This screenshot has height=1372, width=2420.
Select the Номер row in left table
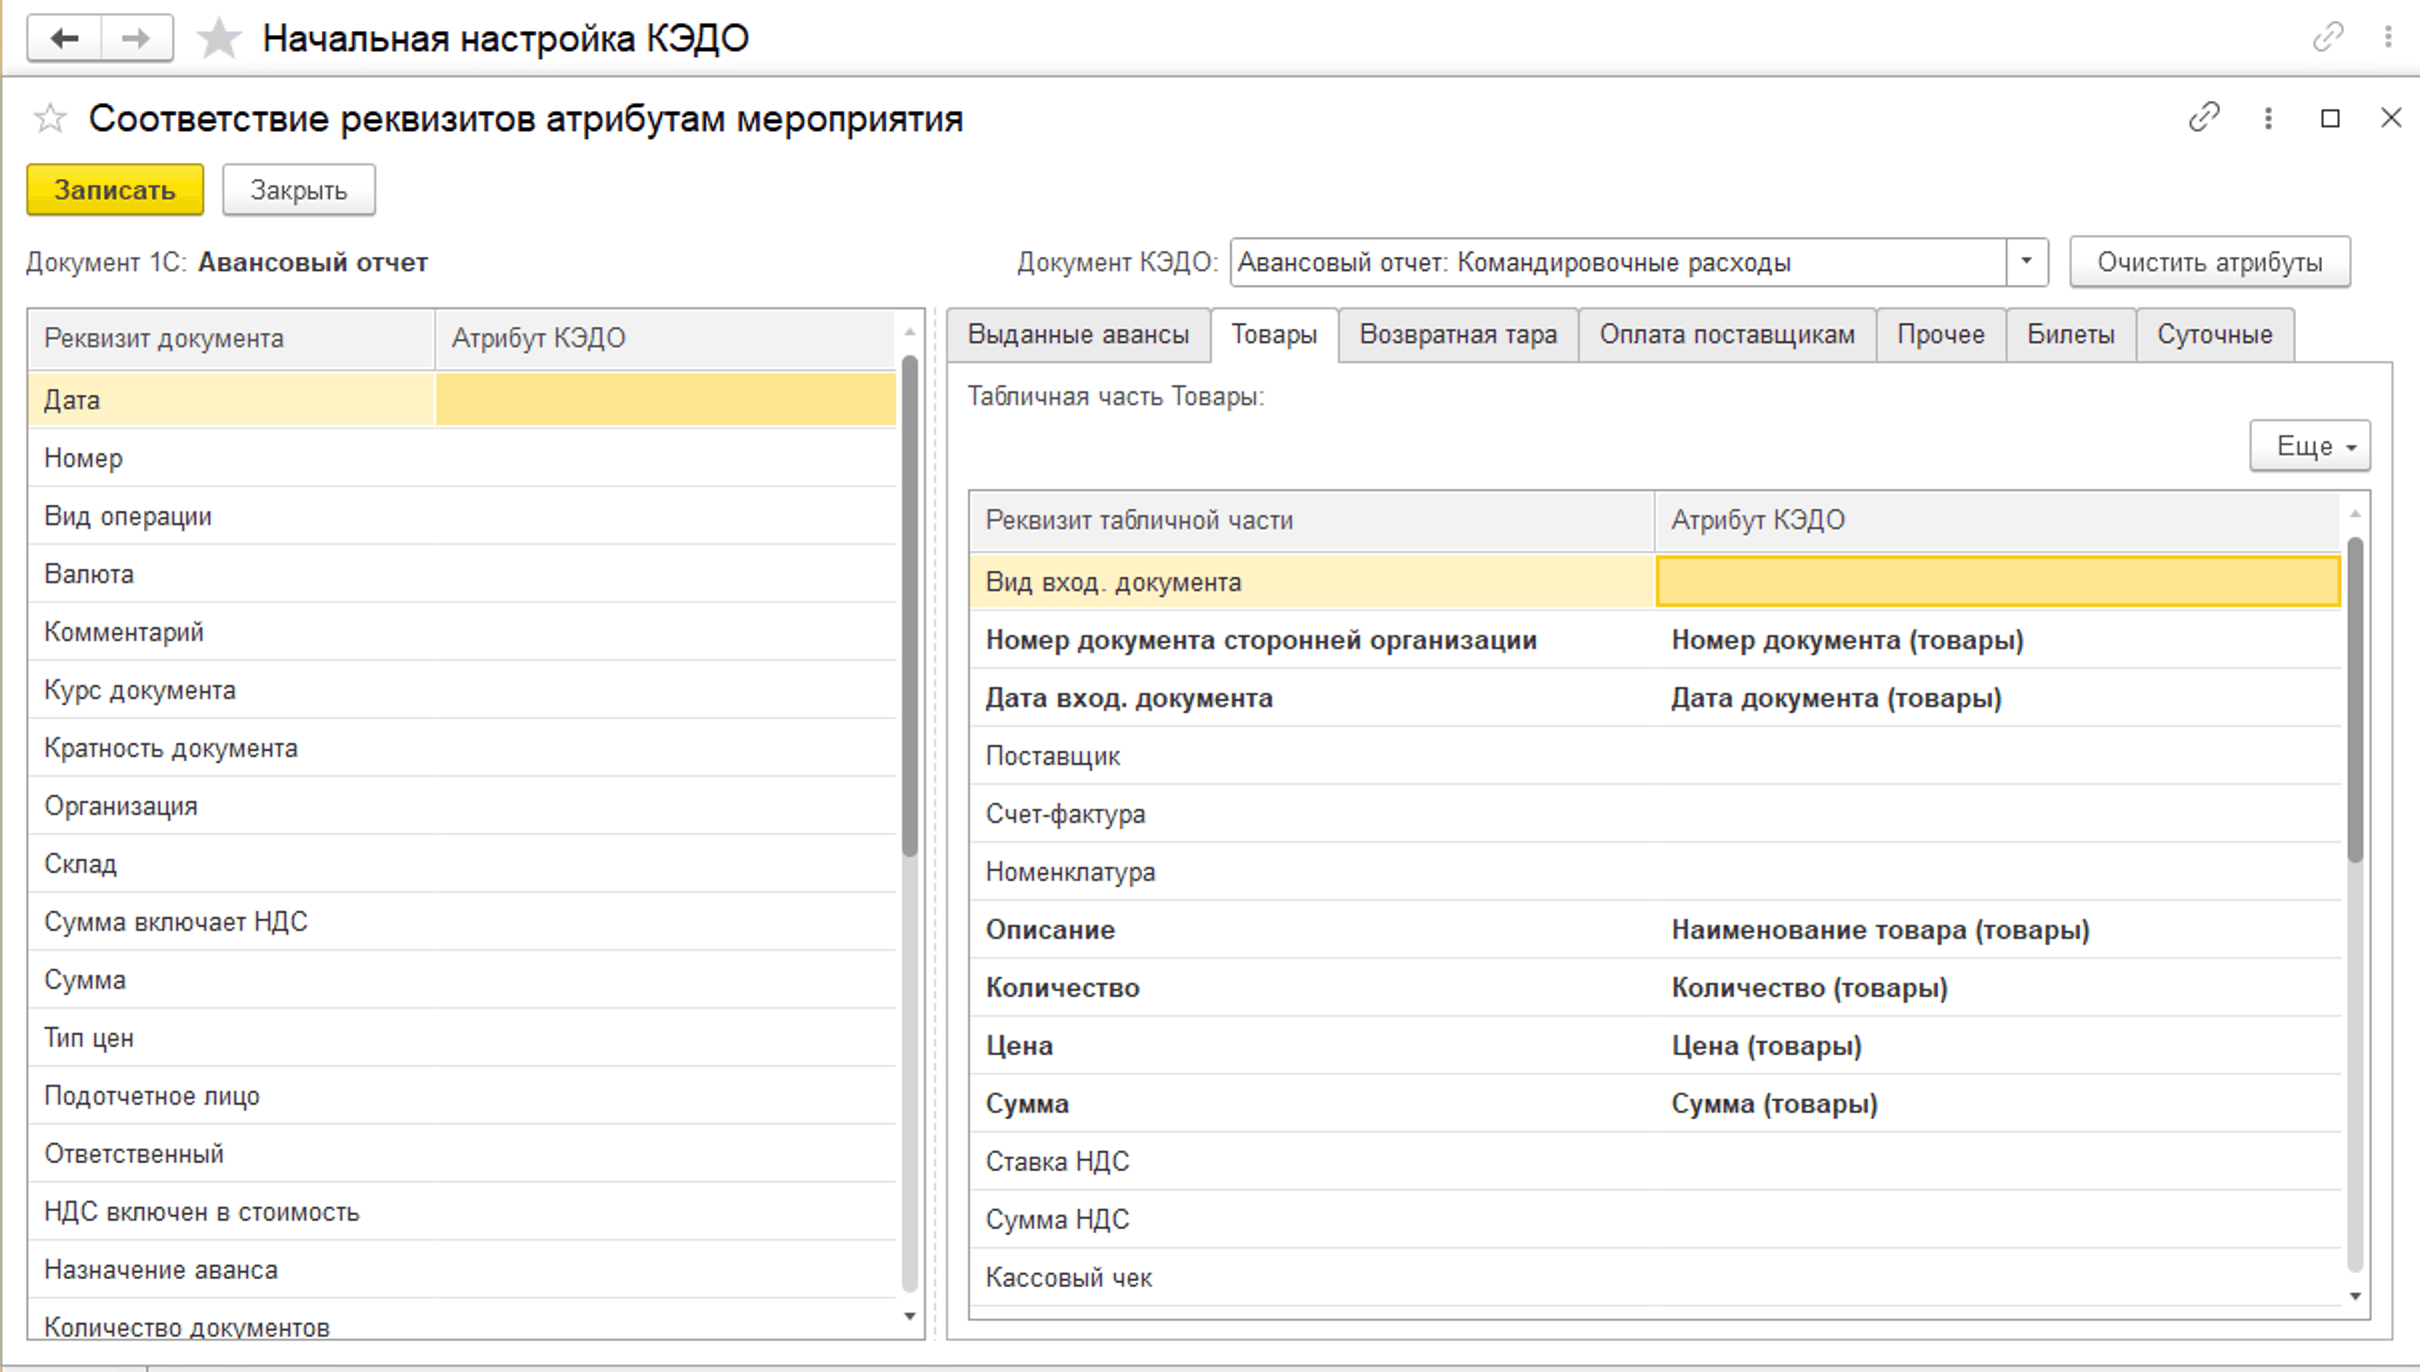click(462, 458)
